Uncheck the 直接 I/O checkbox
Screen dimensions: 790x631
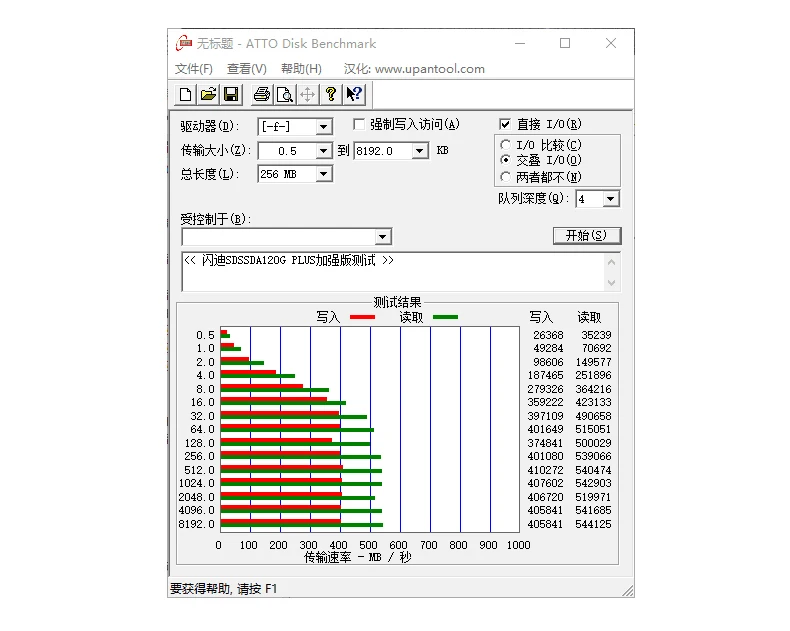tap(505, 125)
